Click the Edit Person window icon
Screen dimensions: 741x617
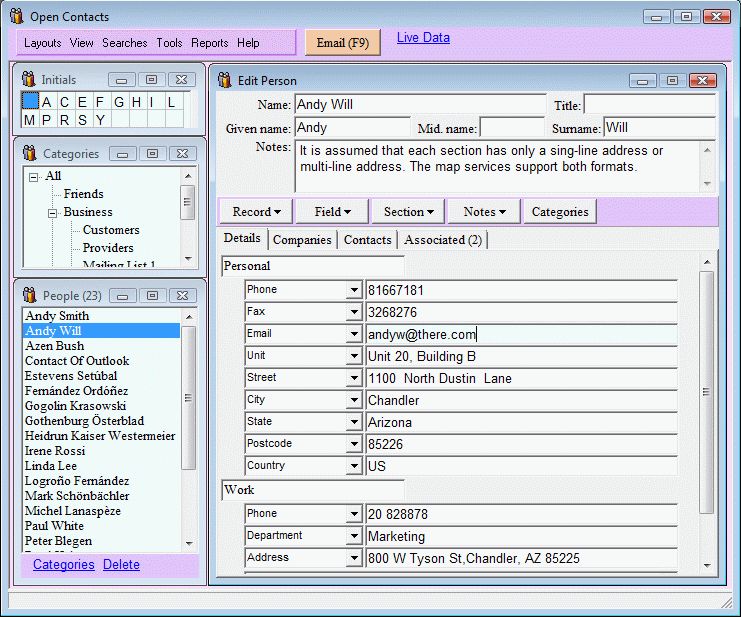(x=225, y=80)
